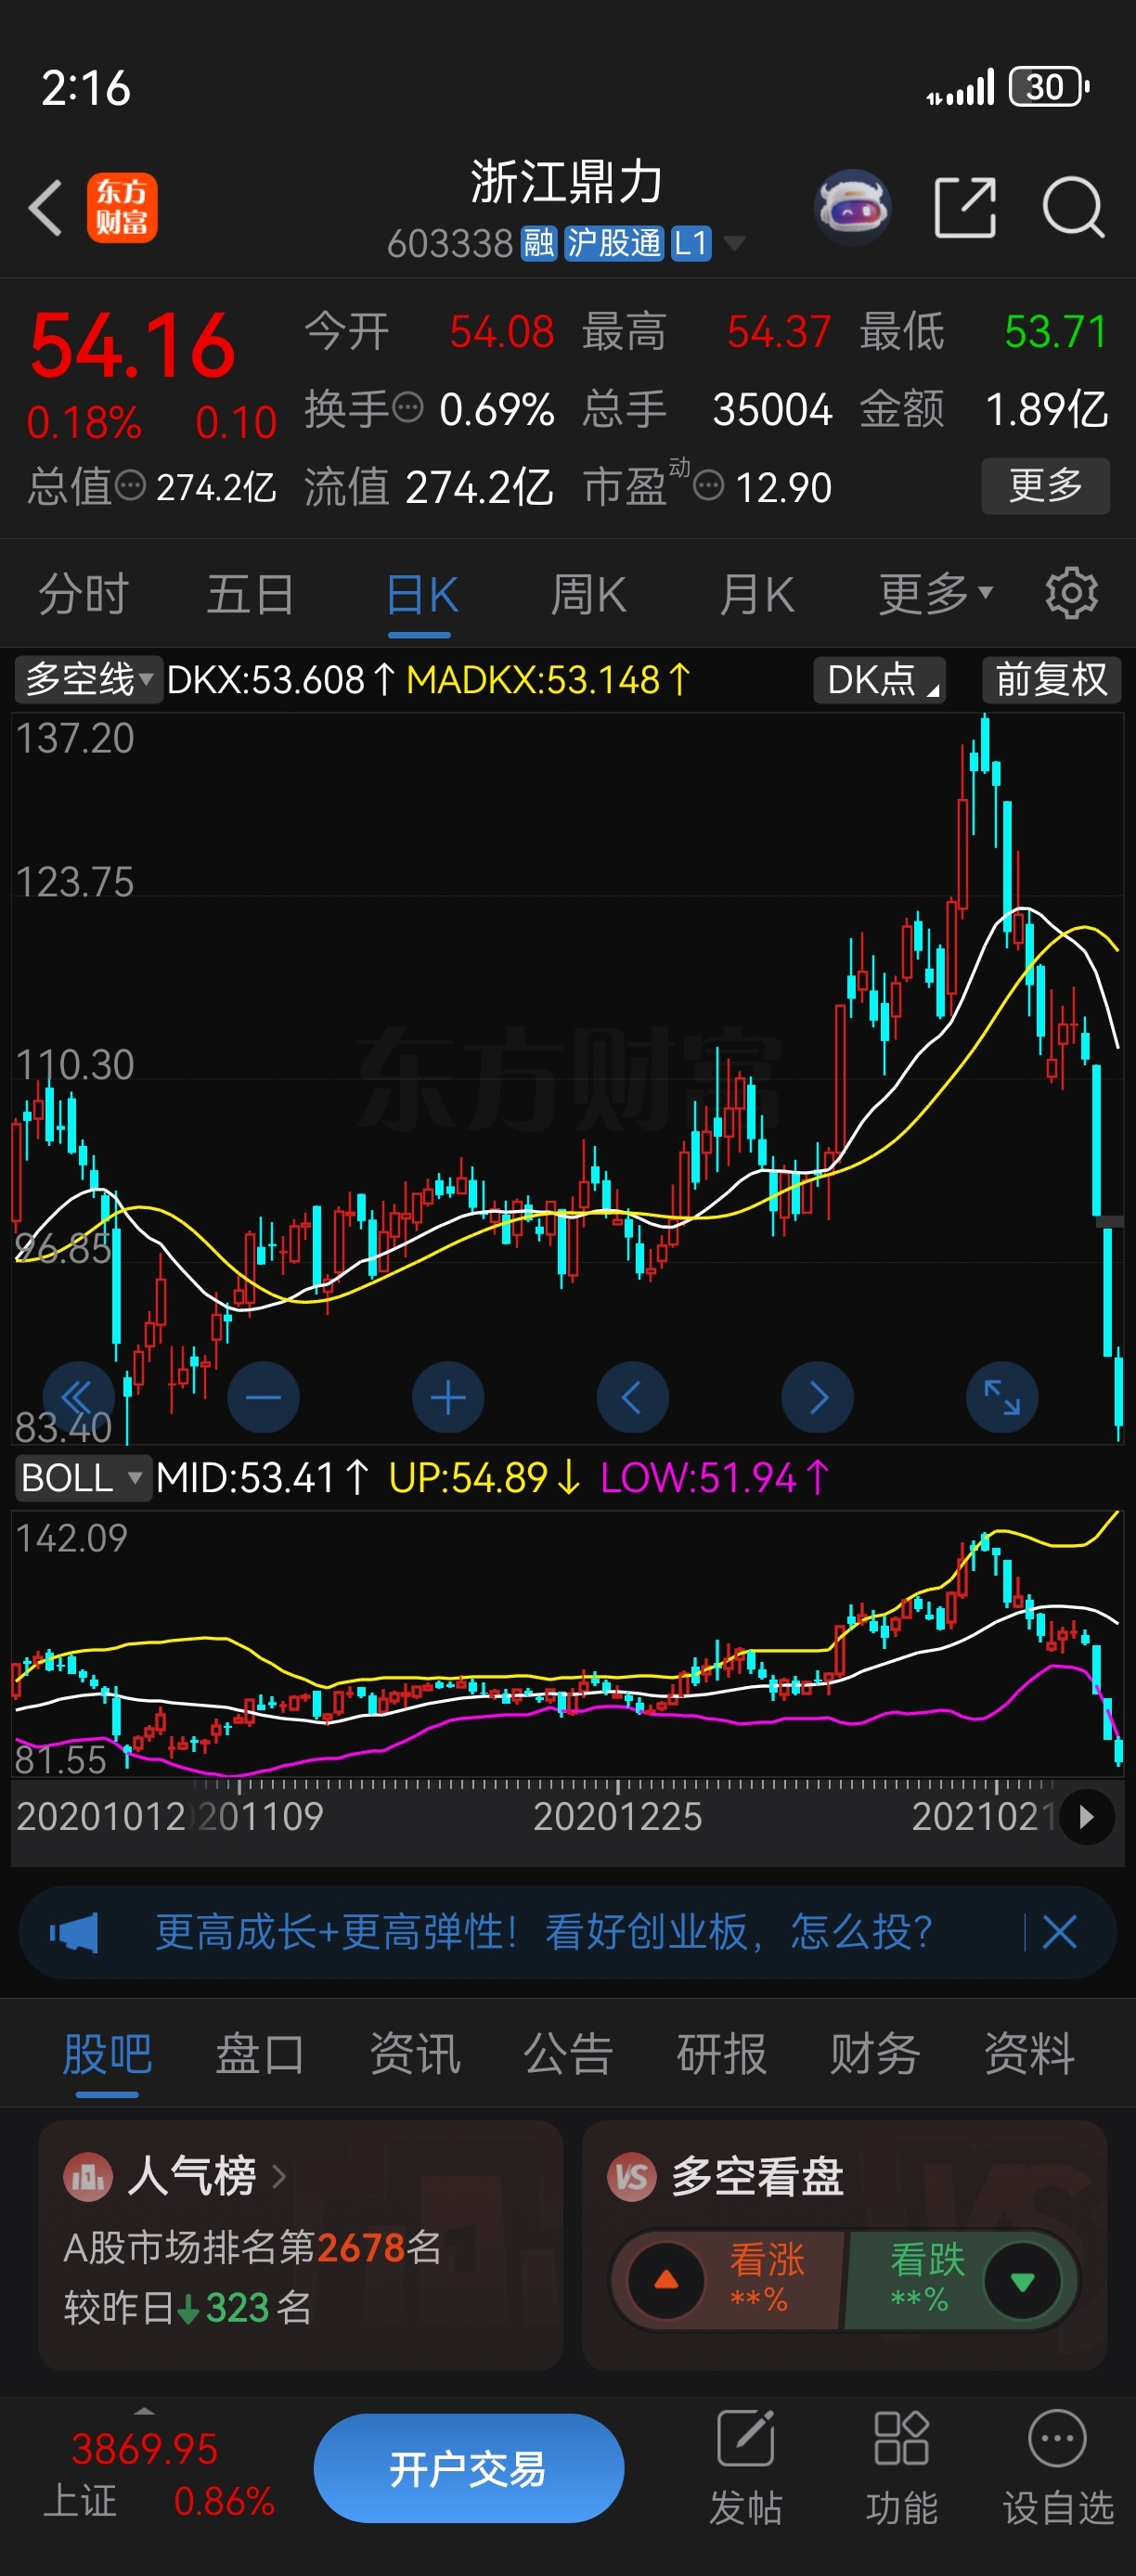The height and width of the screenshot is (2576, 1136).
Task: Open the 人气榜 ranking icon
Action: (x=88, y=2176)
